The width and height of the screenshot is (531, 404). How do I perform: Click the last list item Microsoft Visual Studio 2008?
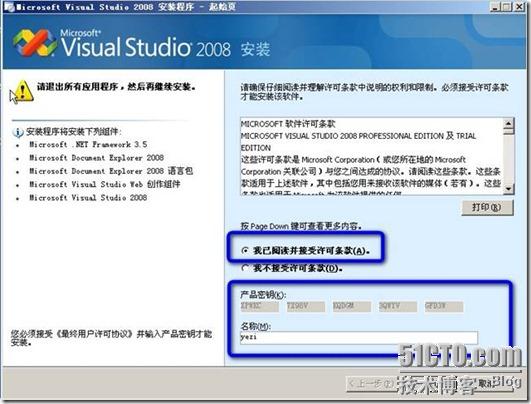(88, 198)
